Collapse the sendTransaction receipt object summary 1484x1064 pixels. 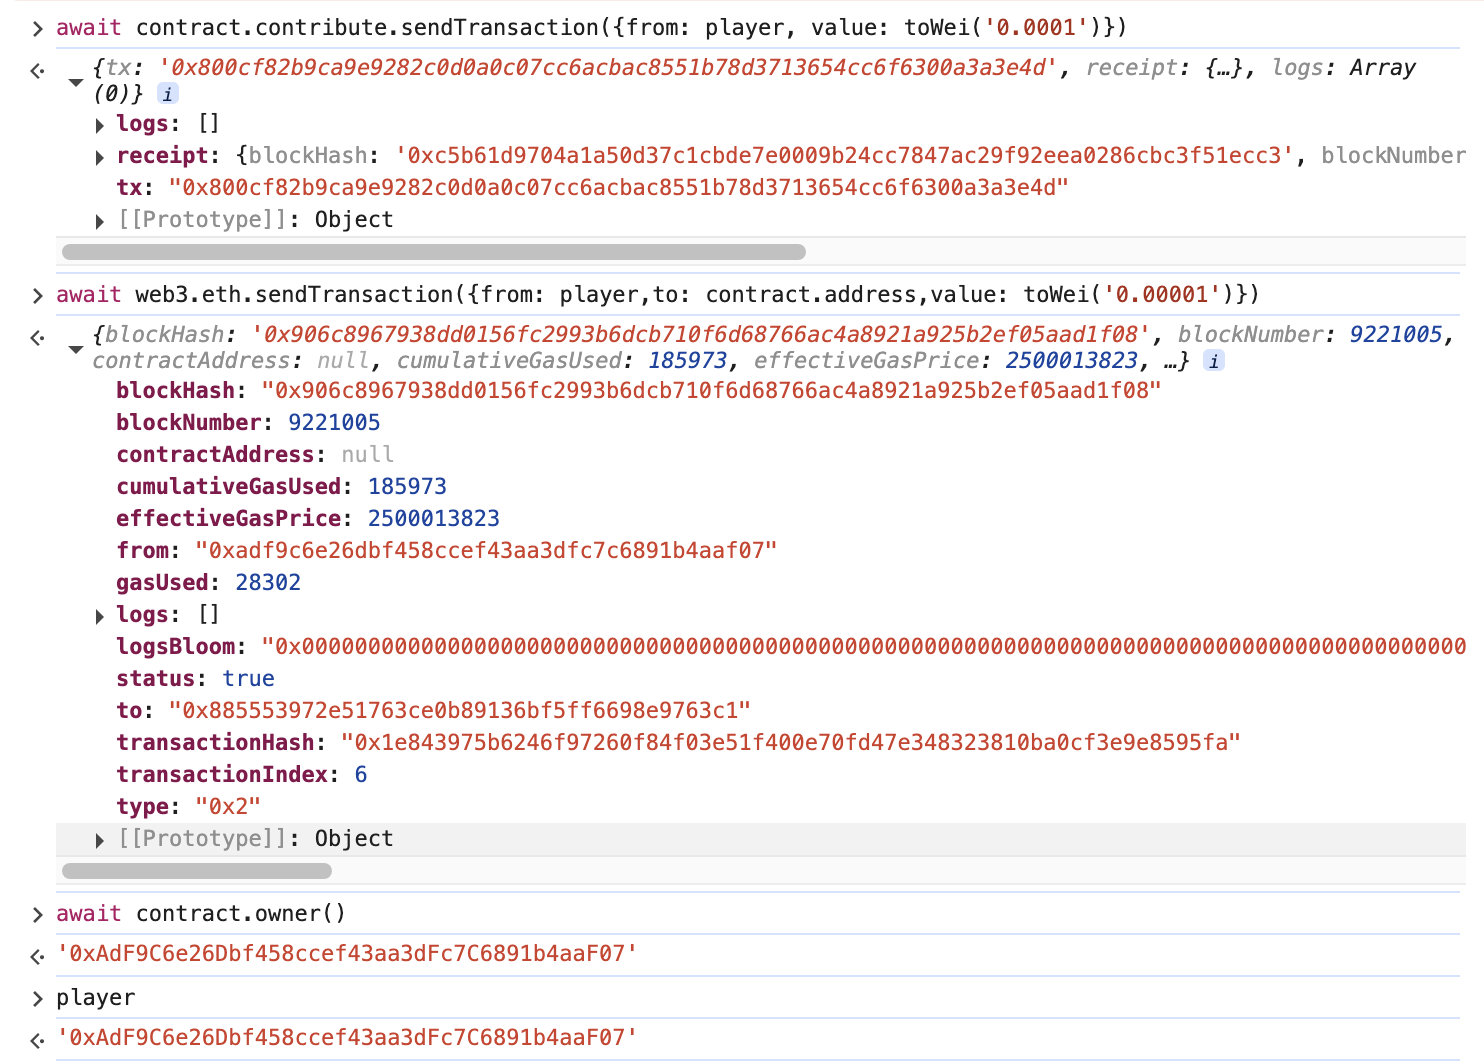75,349
